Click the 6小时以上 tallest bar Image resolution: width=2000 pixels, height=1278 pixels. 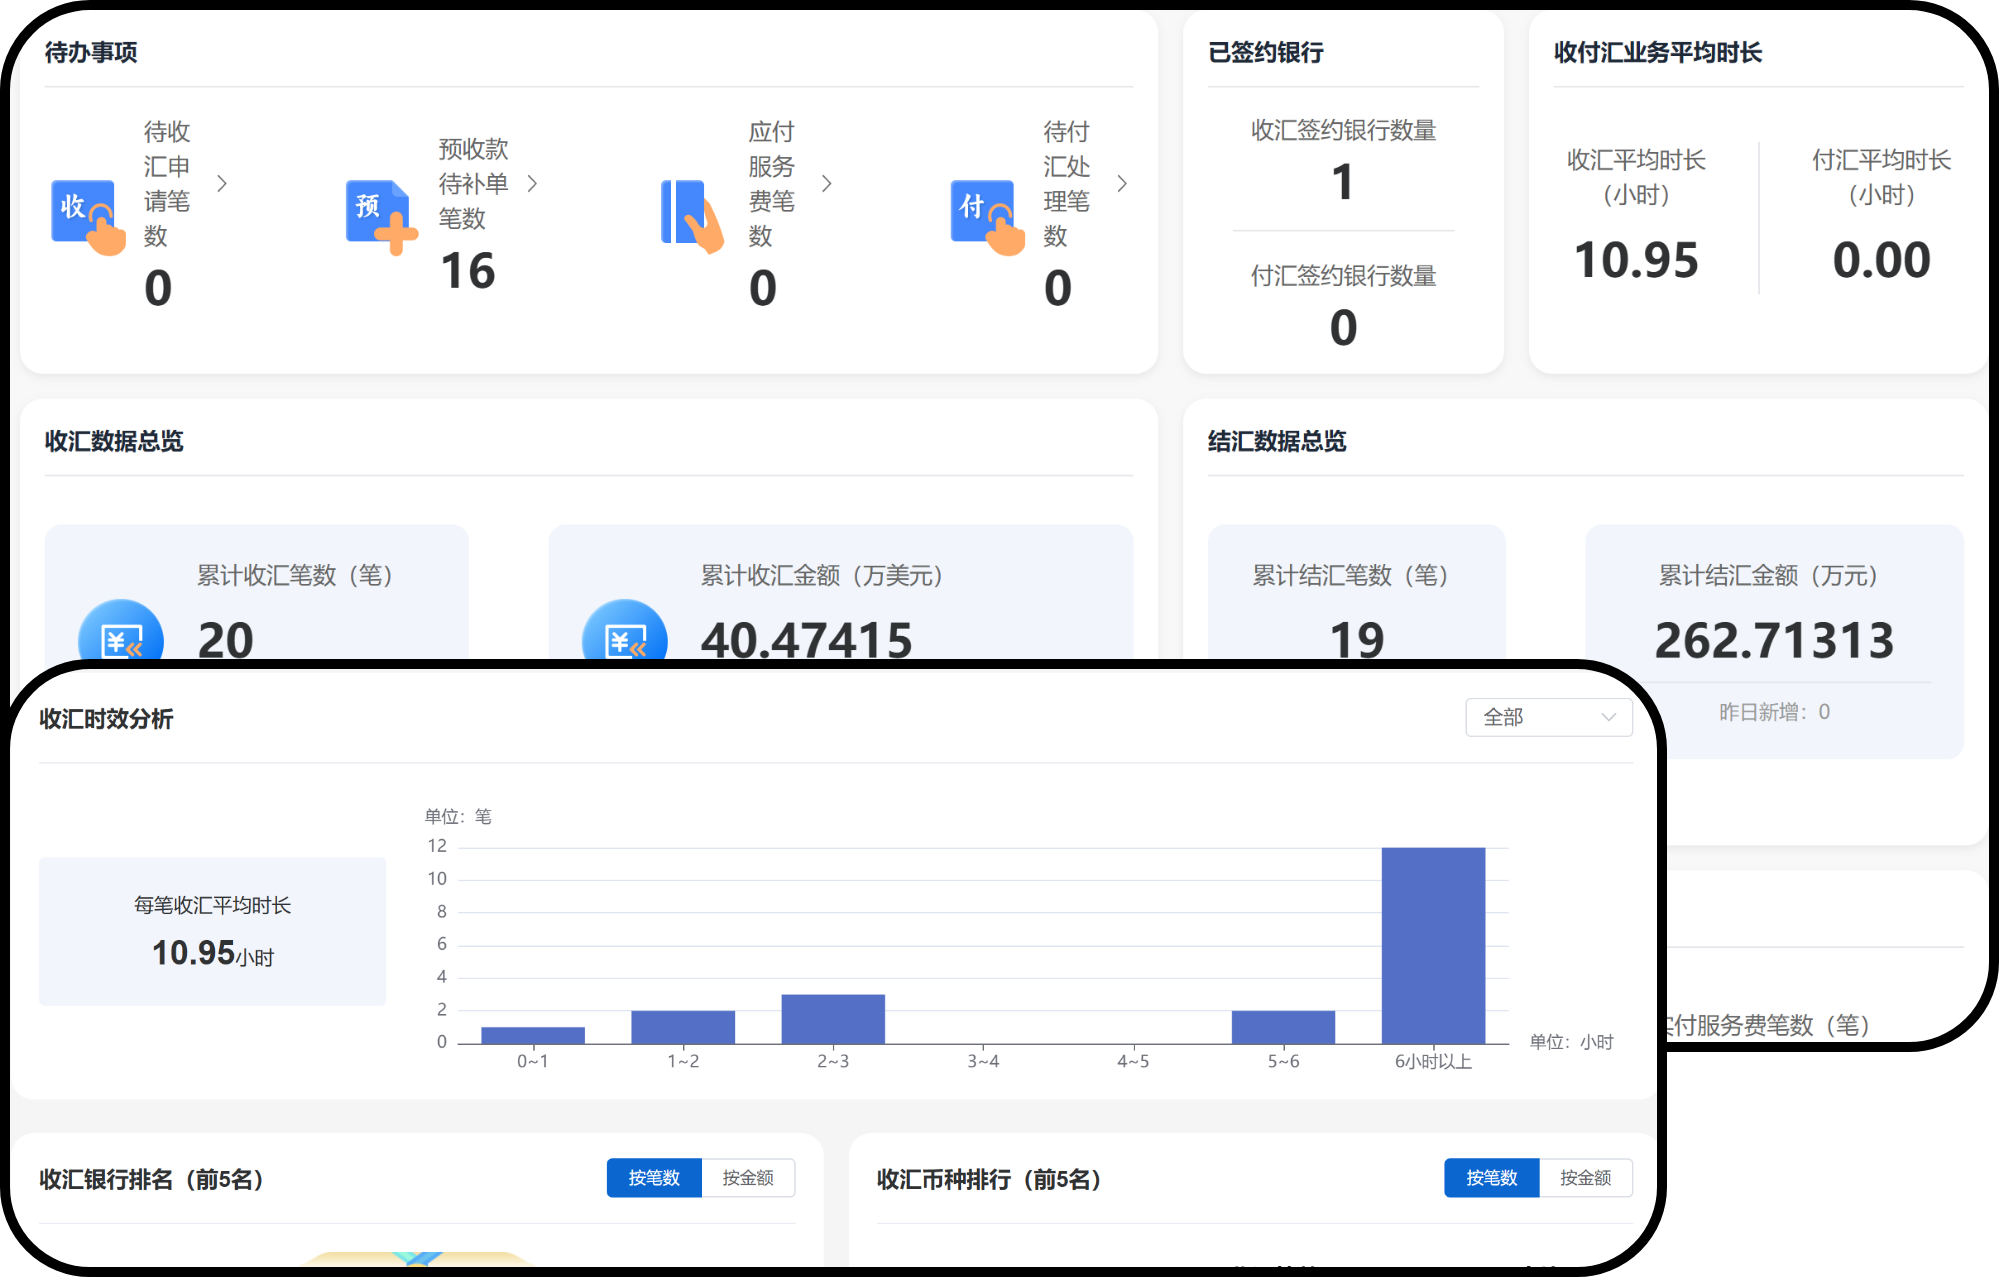coord(1433,946)
